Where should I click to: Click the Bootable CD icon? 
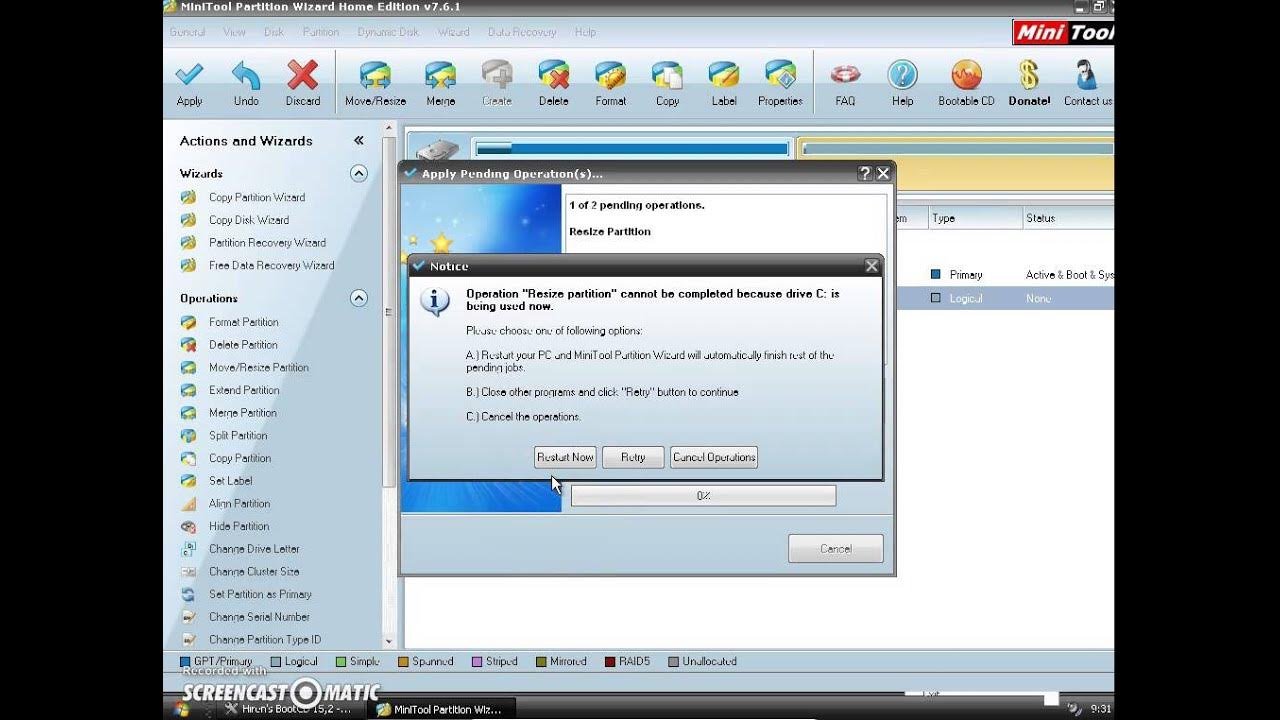coord(966,76)
